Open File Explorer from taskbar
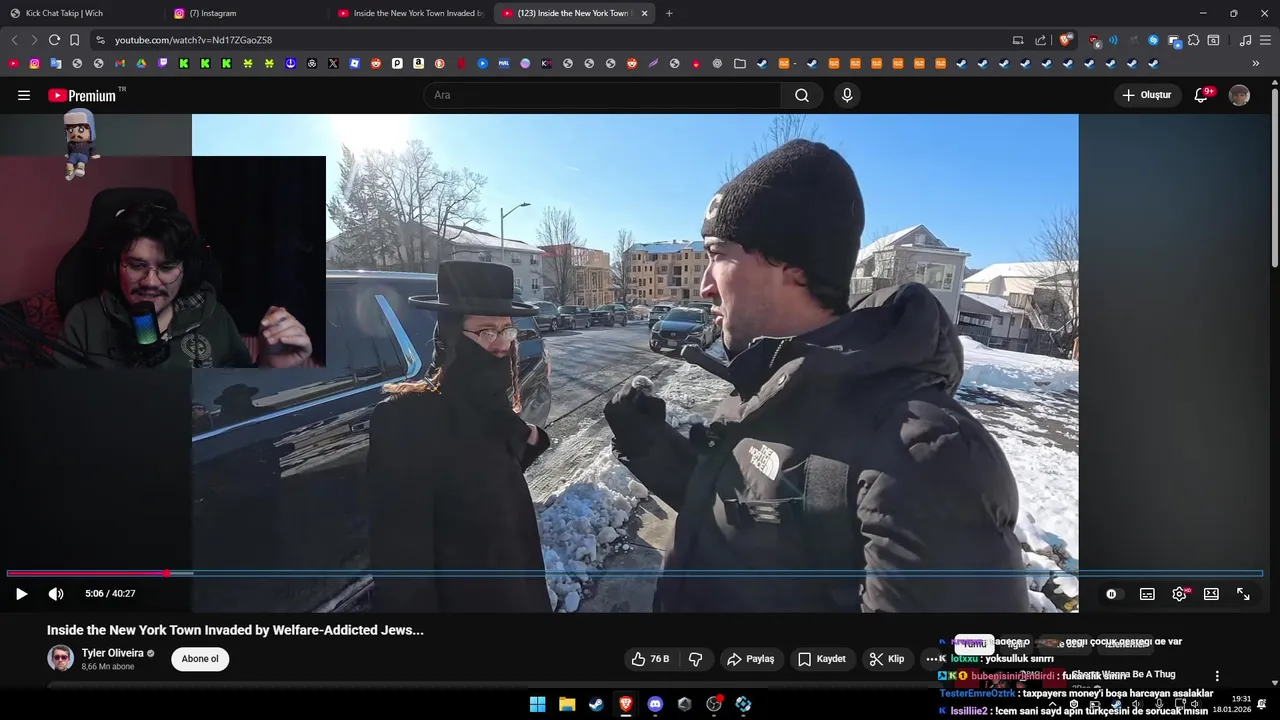The width and height of the screenshot is (1280, 720). [566, 704]
